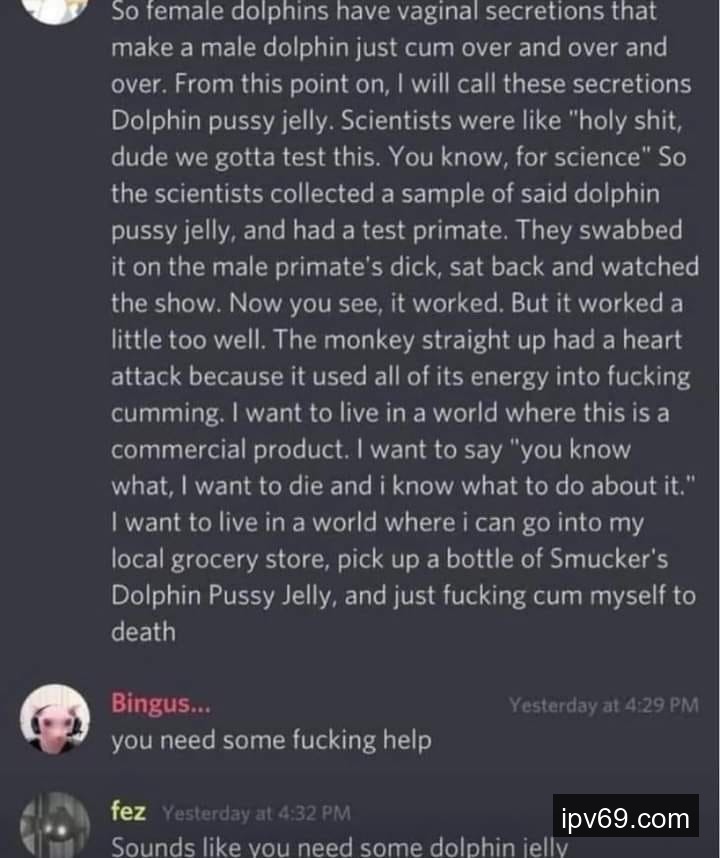Open fez's dark profile avatar
Image resolution: width=720 pixels, height=858 pixels.
pos(55,825)
